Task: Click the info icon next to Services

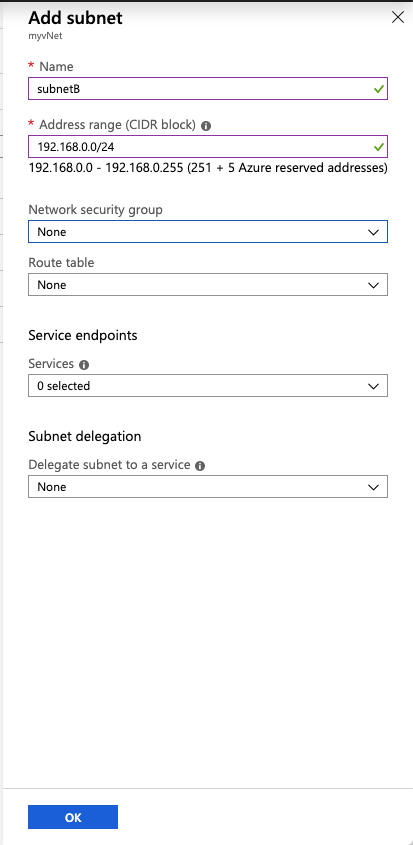Action: (84, 365)
